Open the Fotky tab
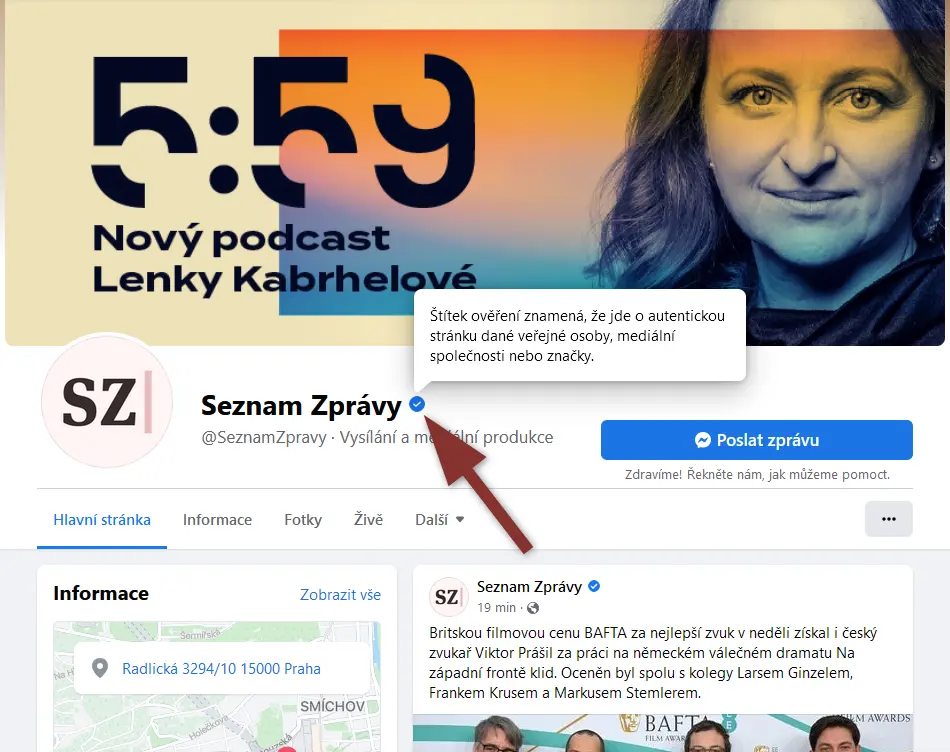Screen dimensions: 950x752 (303, 520)
